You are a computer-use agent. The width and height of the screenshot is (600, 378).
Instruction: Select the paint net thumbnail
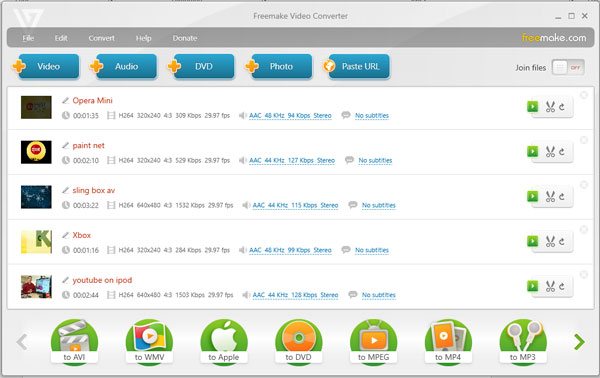point(36,152)
